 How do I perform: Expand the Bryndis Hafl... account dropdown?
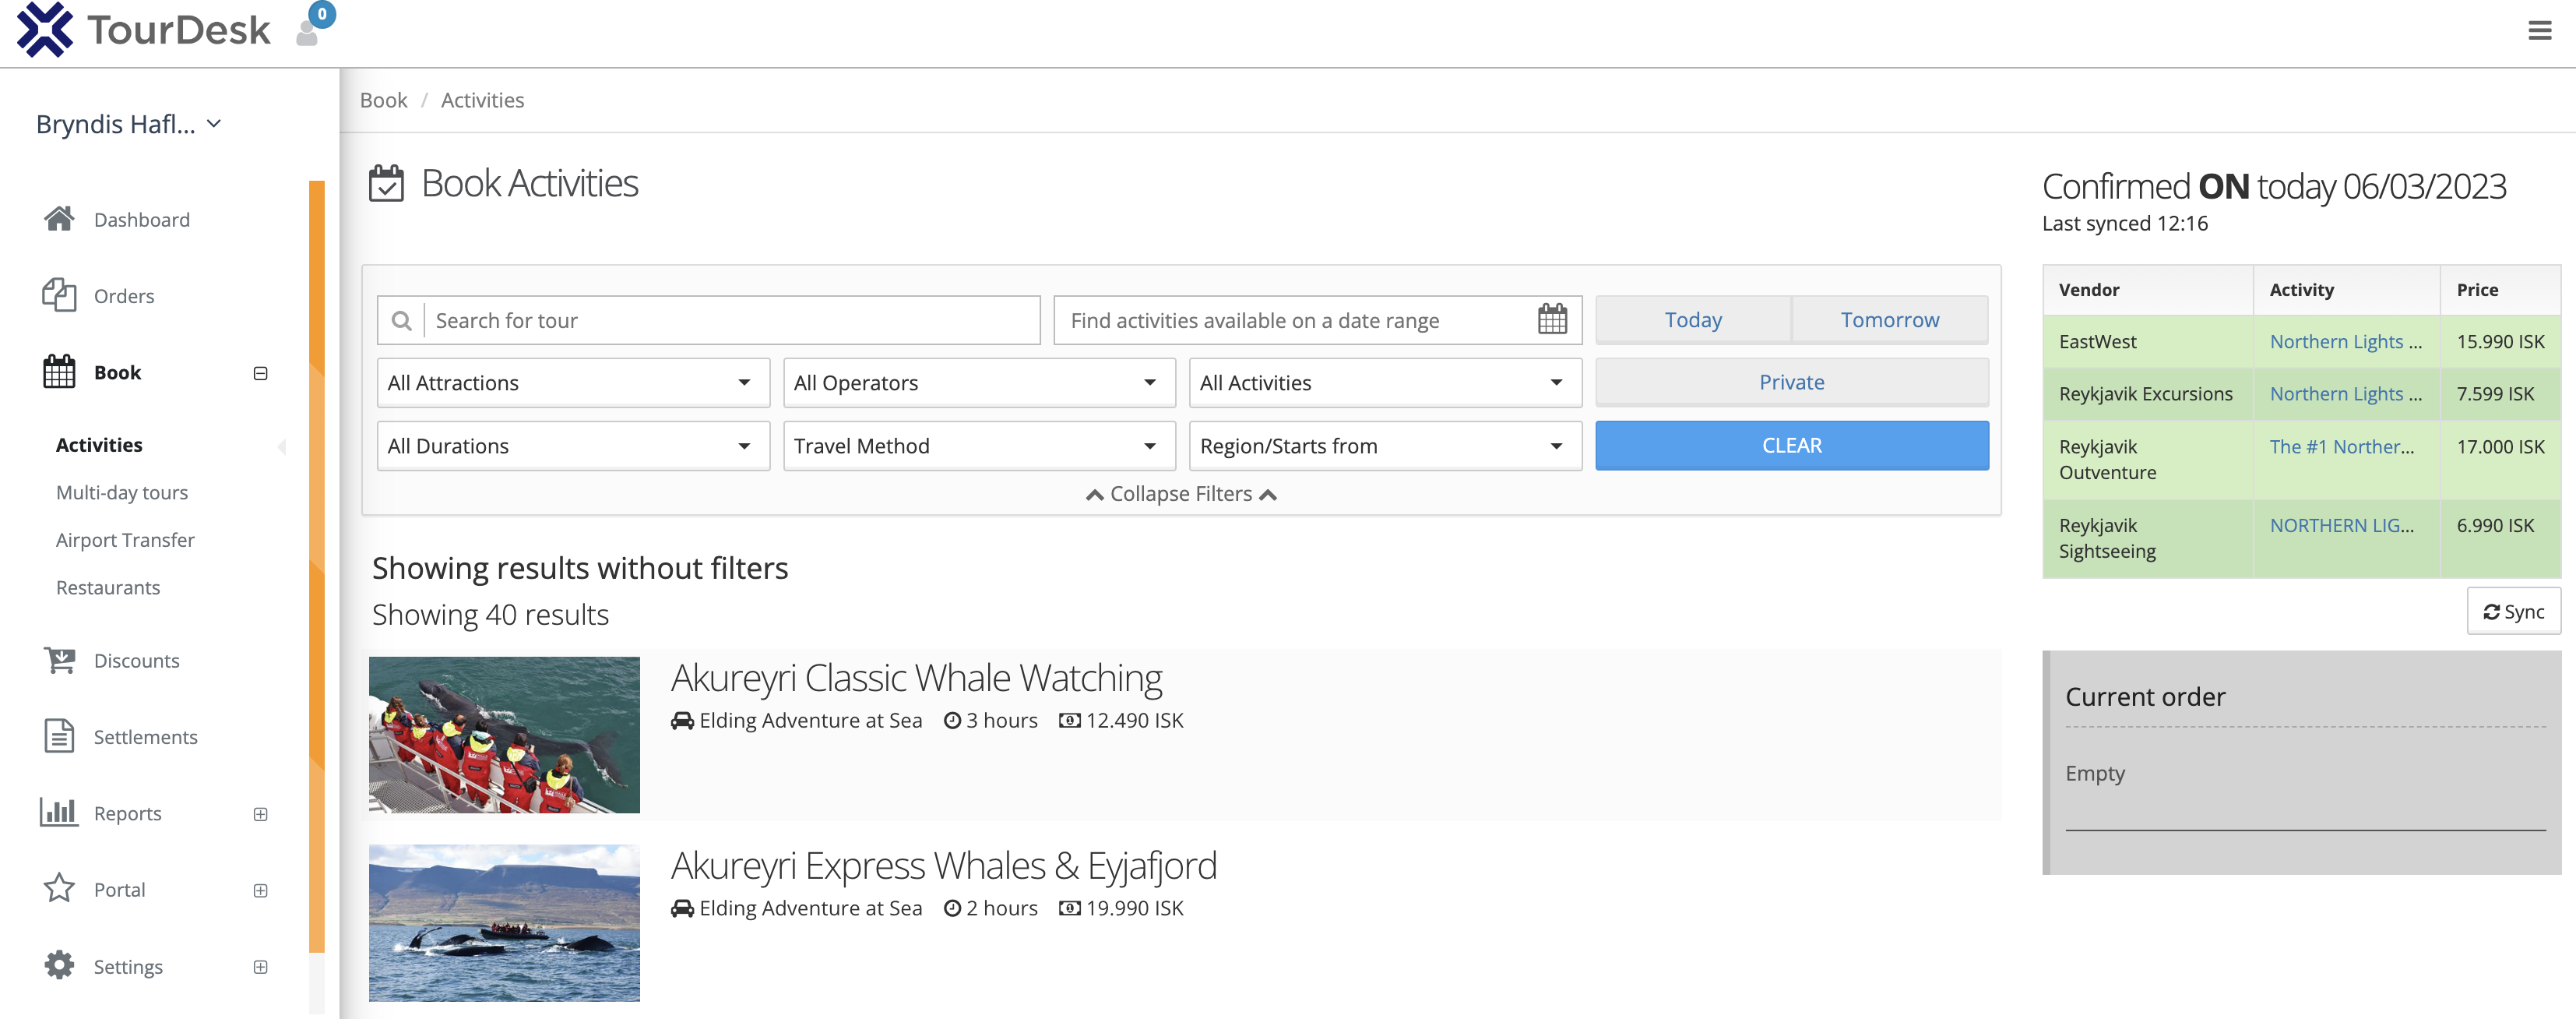tap(128, 124)
